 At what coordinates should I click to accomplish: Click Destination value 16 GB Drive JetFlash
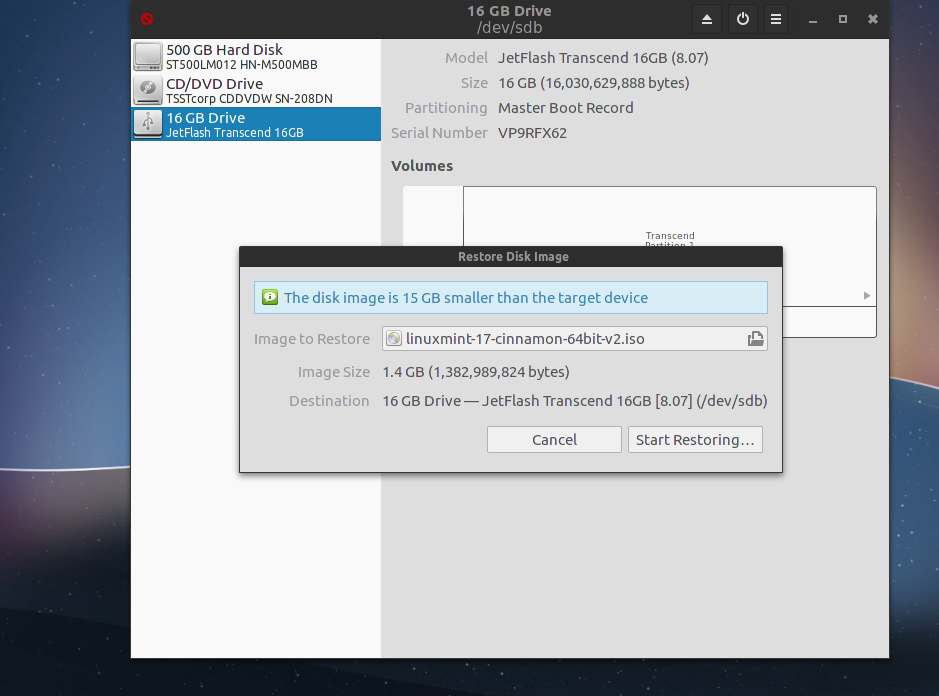pos(575,401)
